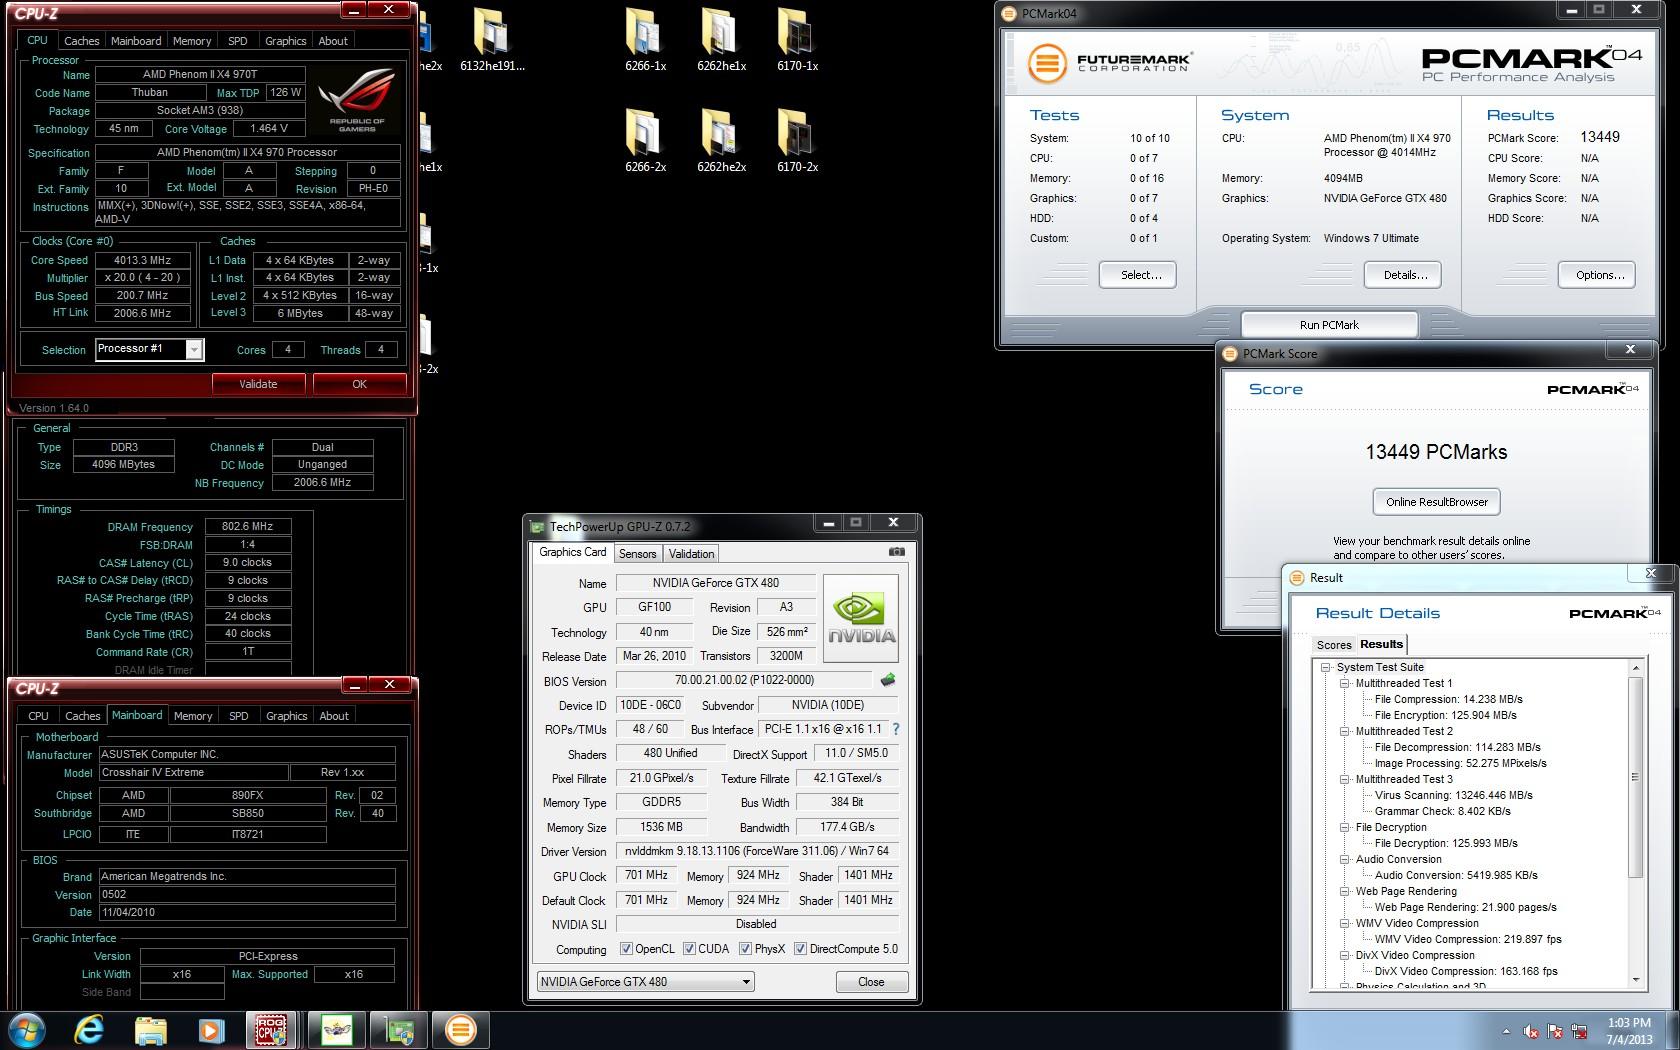Toggle the PhysX checkbox in GPU-Z
Viewport: 1680px width, 1050px height.
745,949
